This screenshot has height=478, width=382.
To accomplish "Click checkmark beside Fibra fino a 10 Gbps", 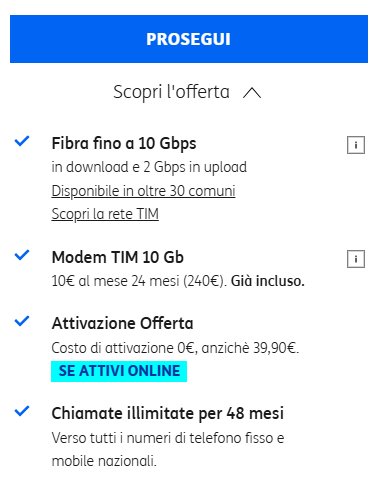I will [22, 141].
